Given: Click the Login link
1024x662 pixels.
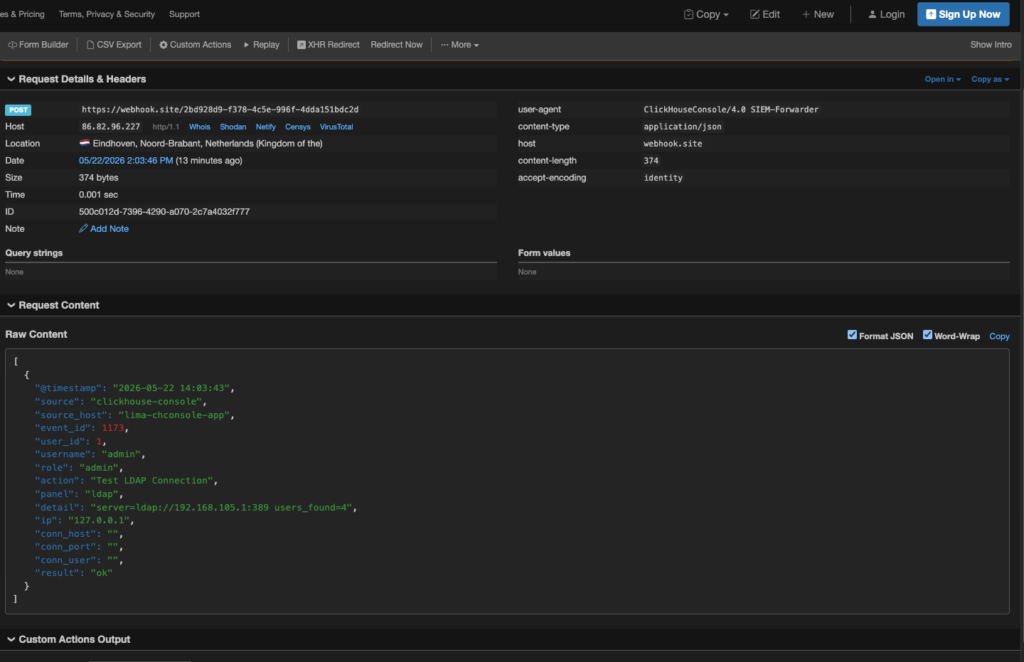Looking at the screenshot, I should pyautogui.click(x=886, y=14).
